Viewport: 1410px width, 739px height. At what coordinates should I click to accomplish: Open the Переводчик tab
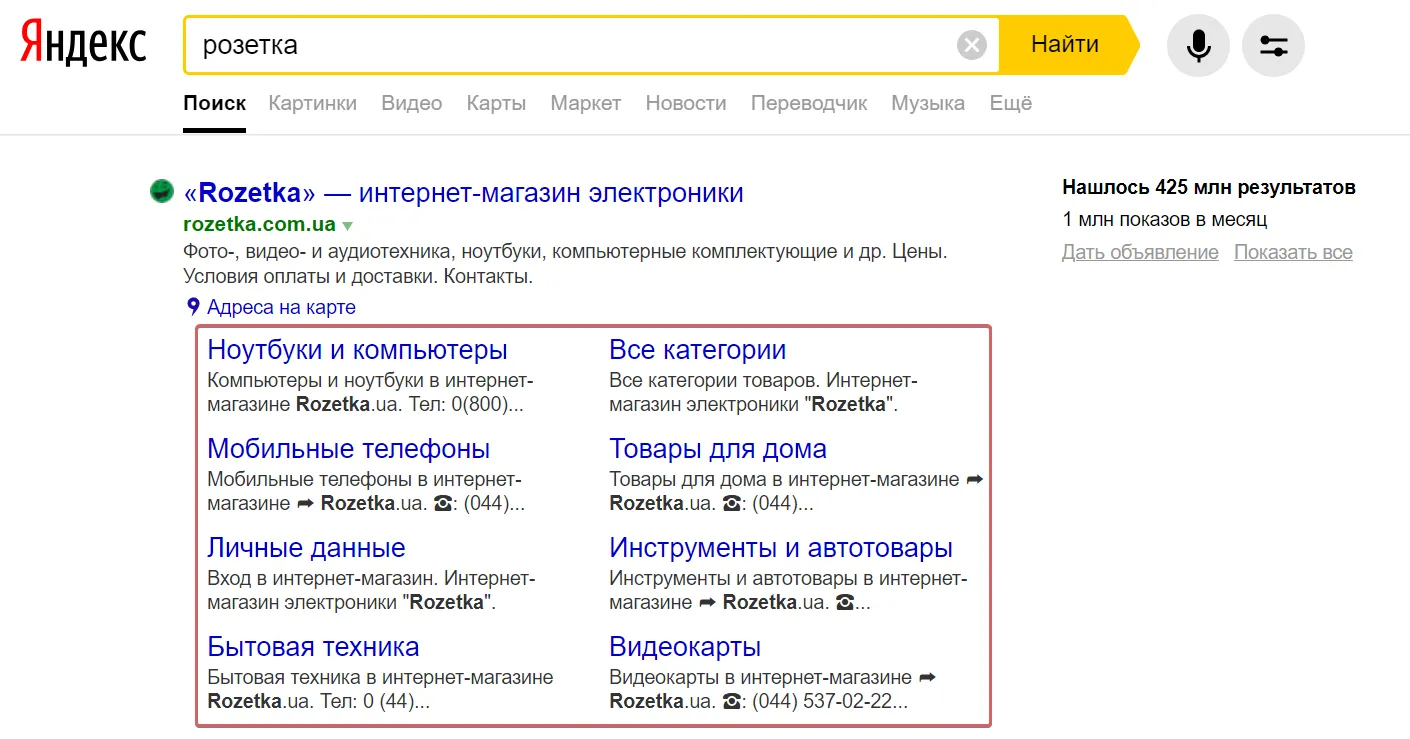pyautogui.click(x=809, y=103)
